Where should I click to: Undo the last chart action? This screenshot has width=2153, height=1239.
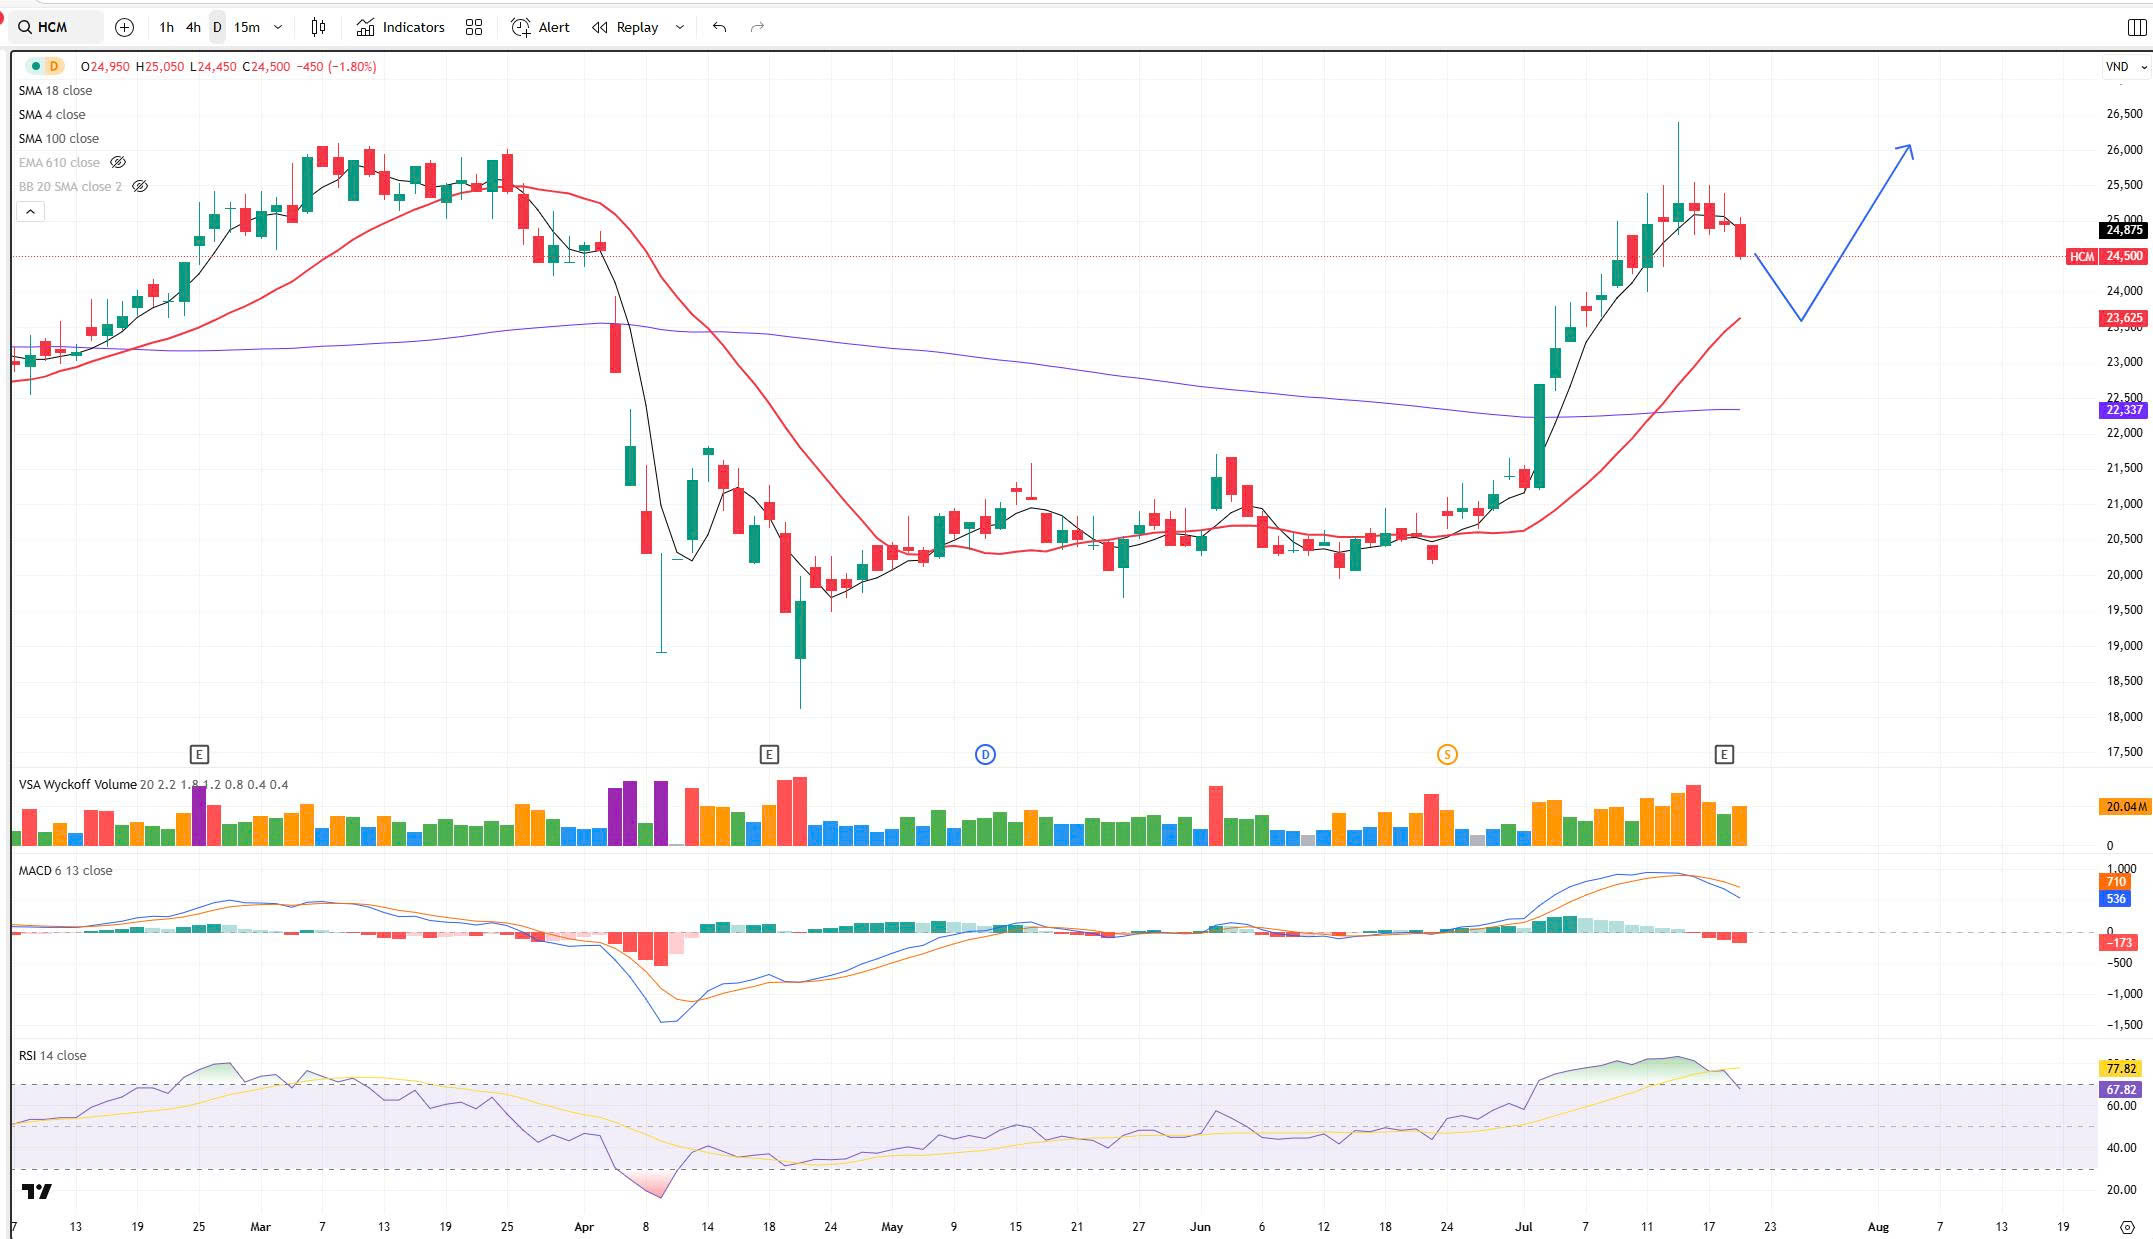(719, 27)
